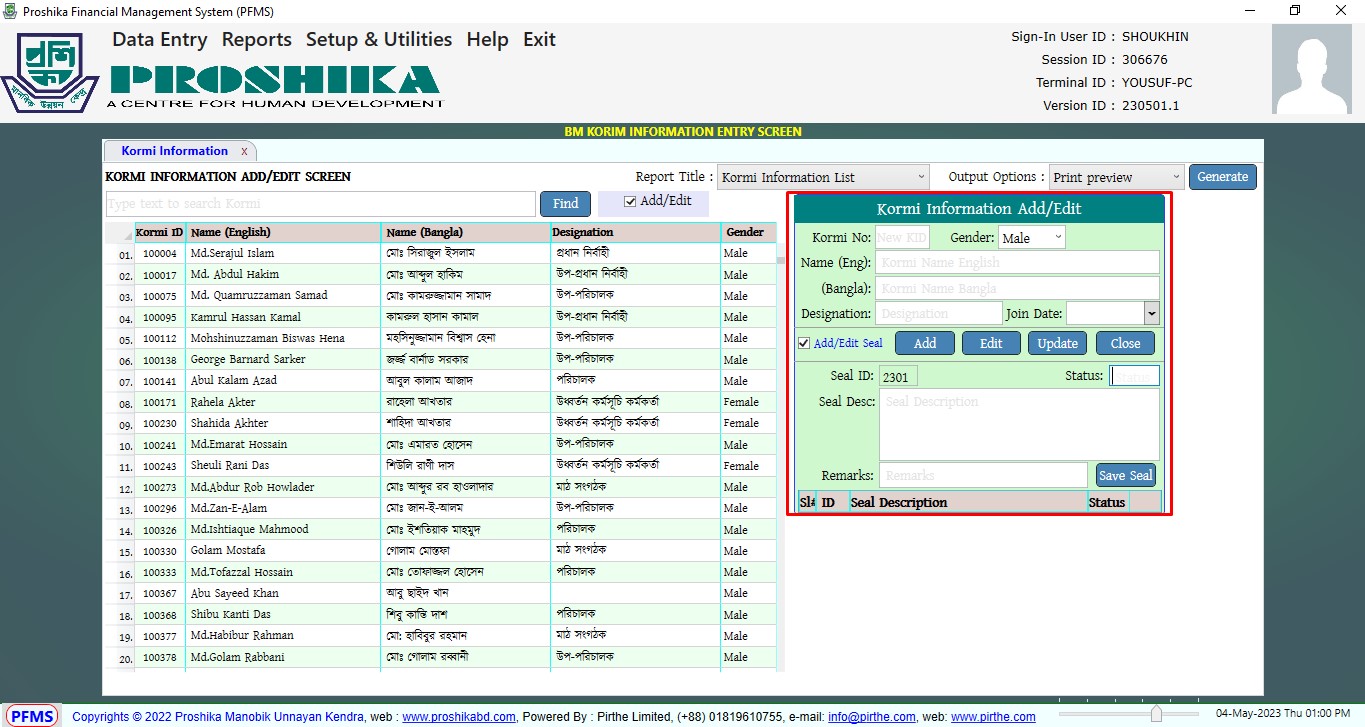This screenshot has height=727, width=1365.
Task: Click the Update button
Action: [1058, 343]
